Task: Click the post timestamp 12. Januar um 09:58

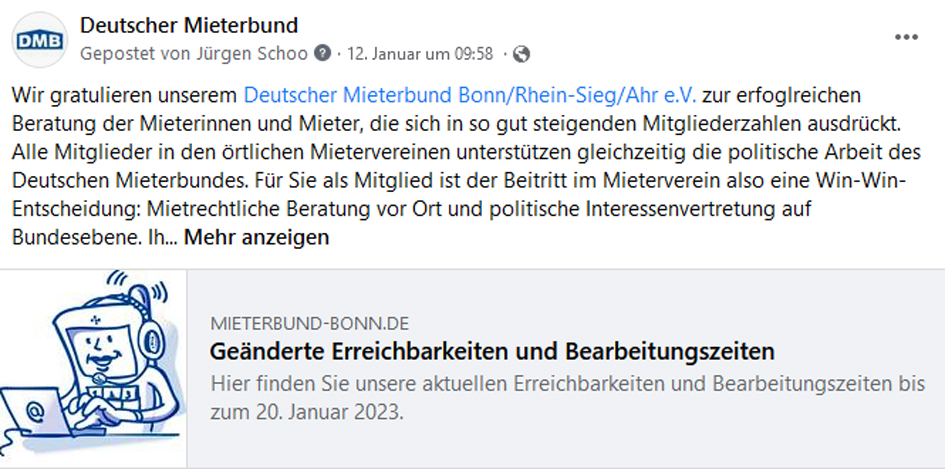Action: pyautogui.click(x=419, y=53)
